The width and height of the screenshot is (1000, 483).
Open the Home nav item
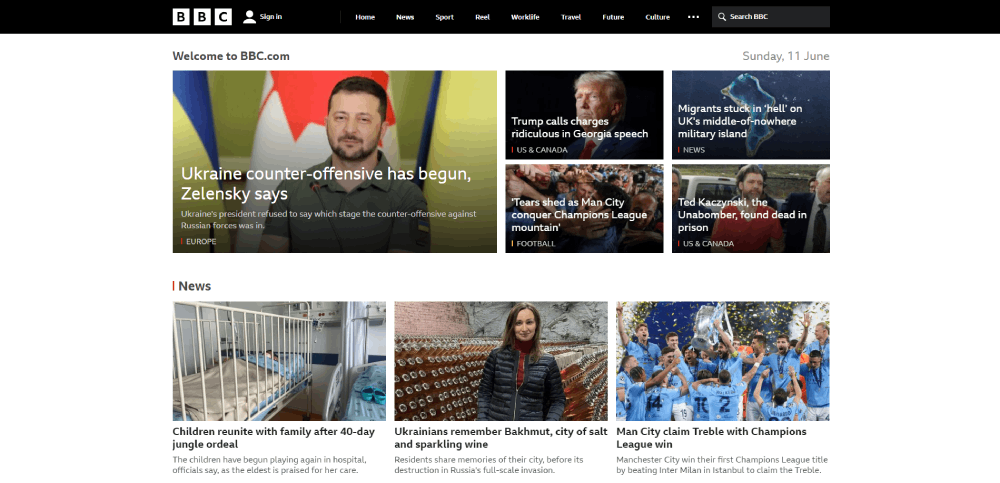point(365,17)
